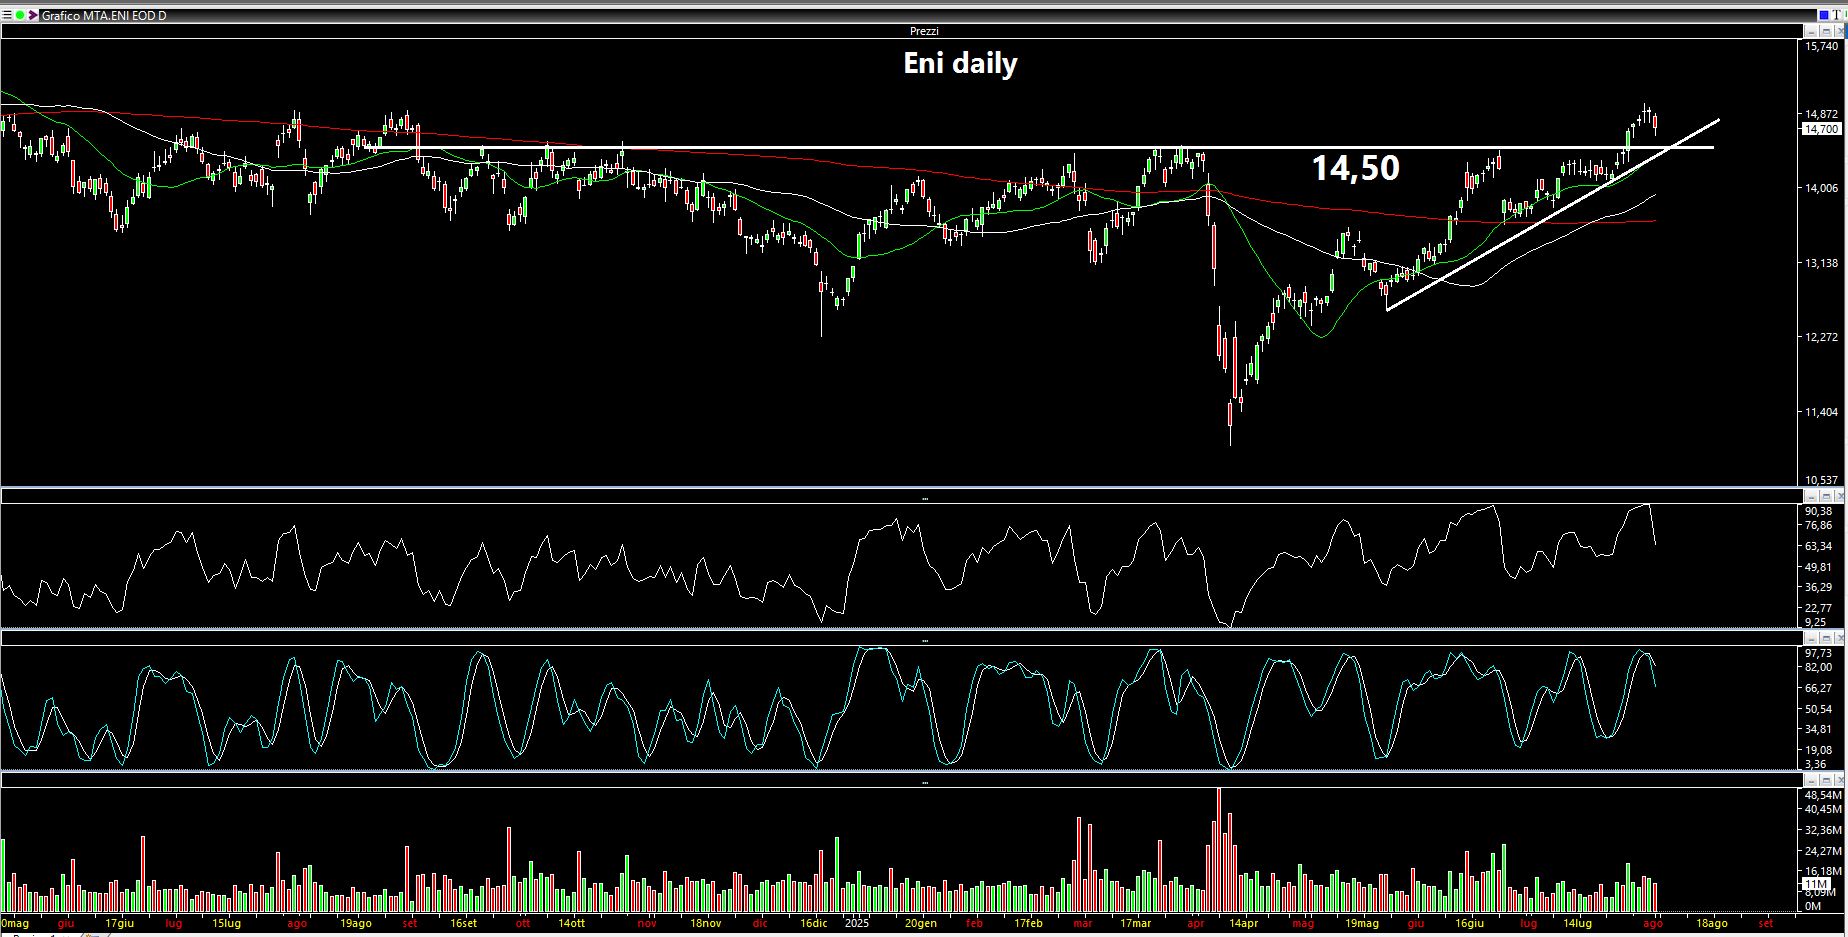Image resolution: width=1848 pixels, height=937 pixels.
Task: Click the current price tag 14,700
Action: pyautogui.click(x=1821, y=129)
